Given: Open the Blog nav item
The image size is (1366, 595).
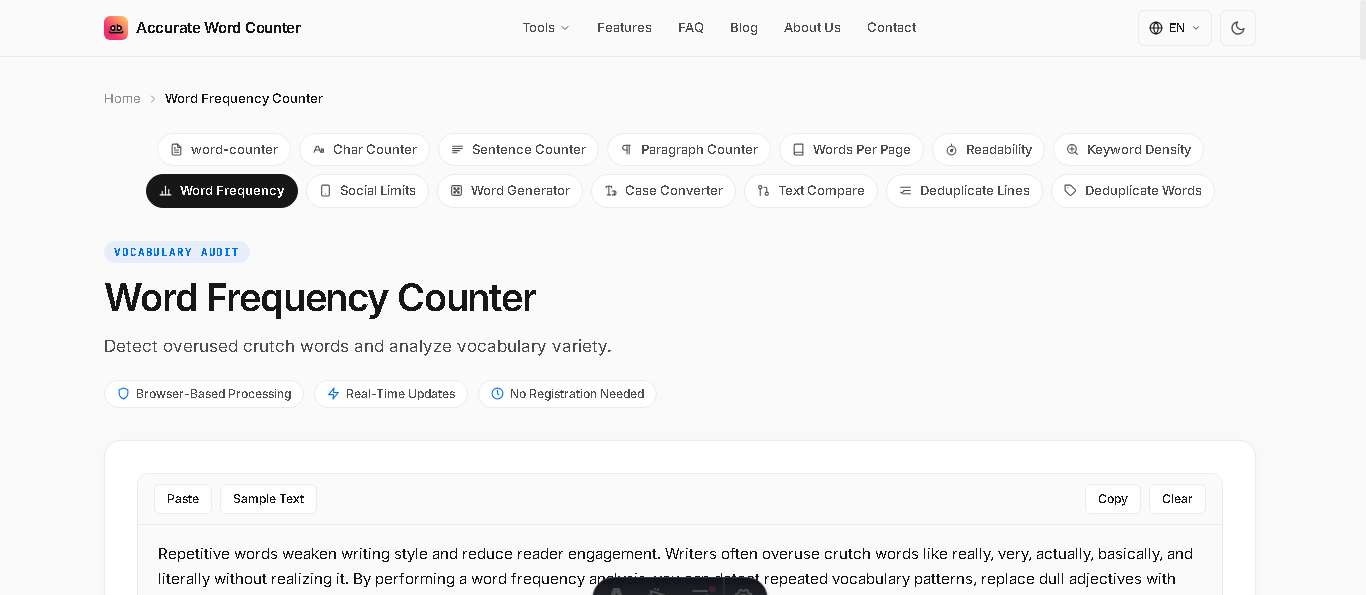Looking at the screenshot, I should click(744, 28).
